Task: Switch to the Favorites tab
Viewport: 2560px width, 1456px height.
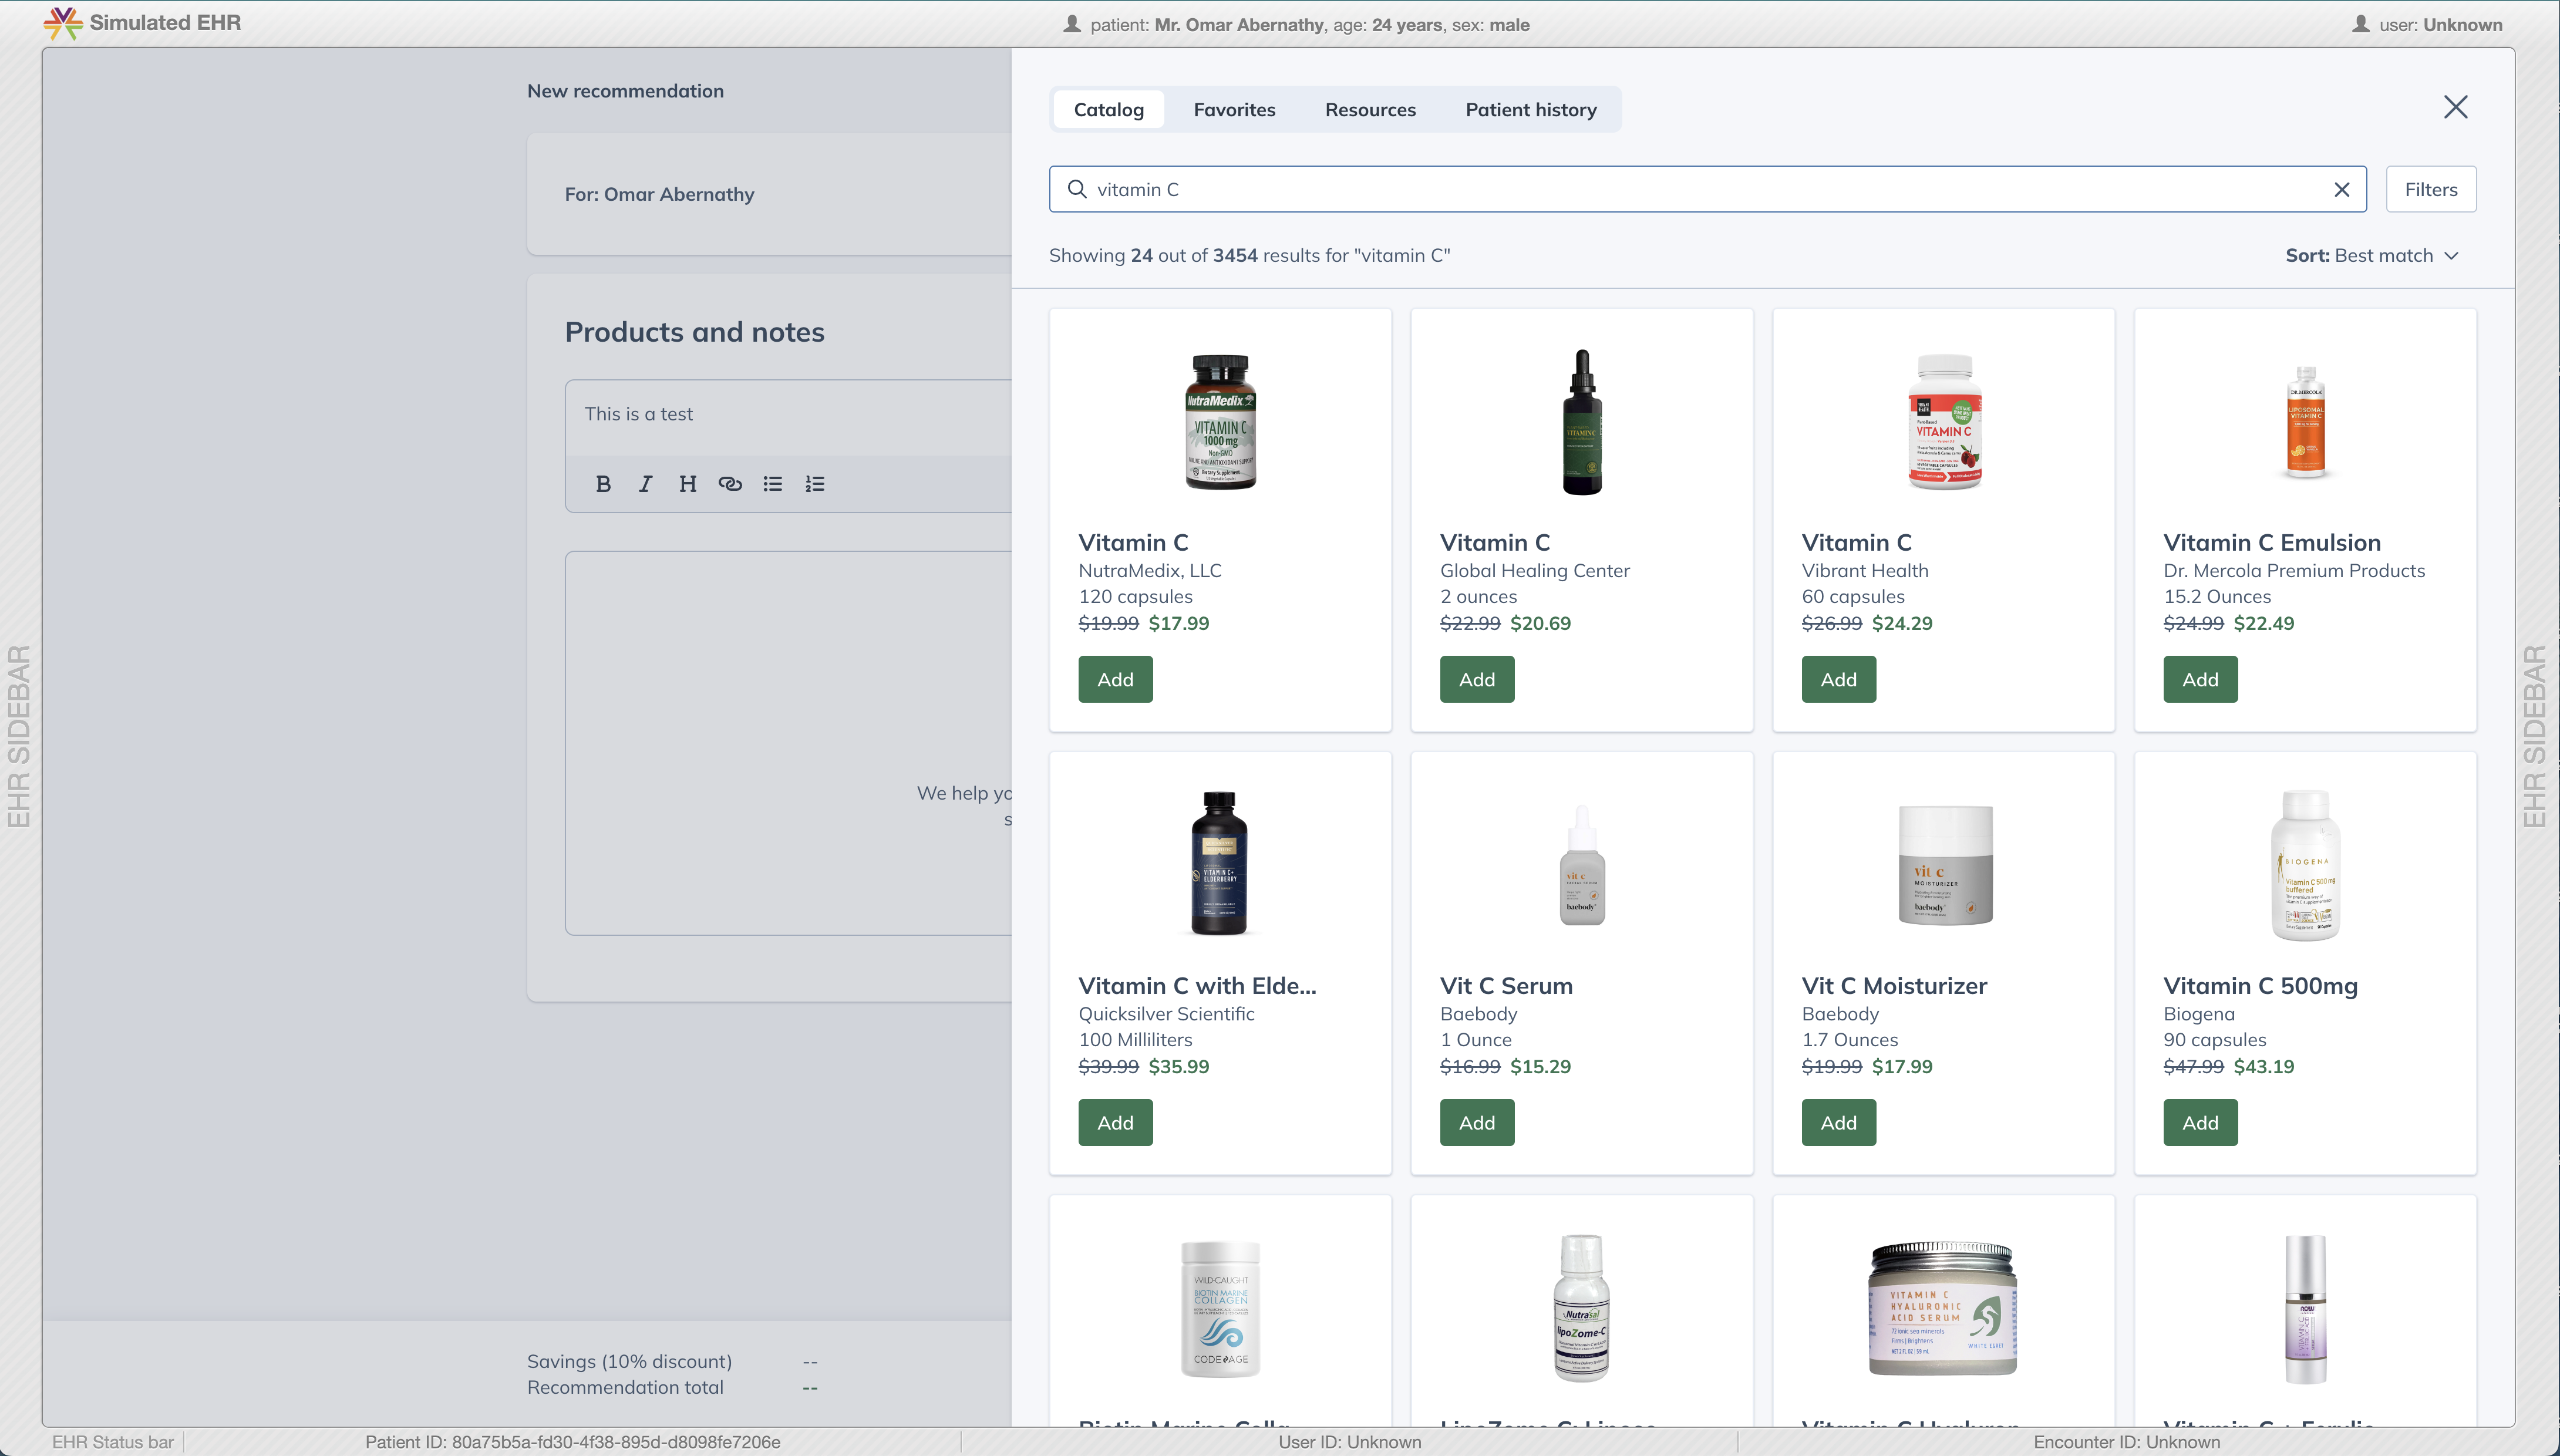Action: 1234,109
